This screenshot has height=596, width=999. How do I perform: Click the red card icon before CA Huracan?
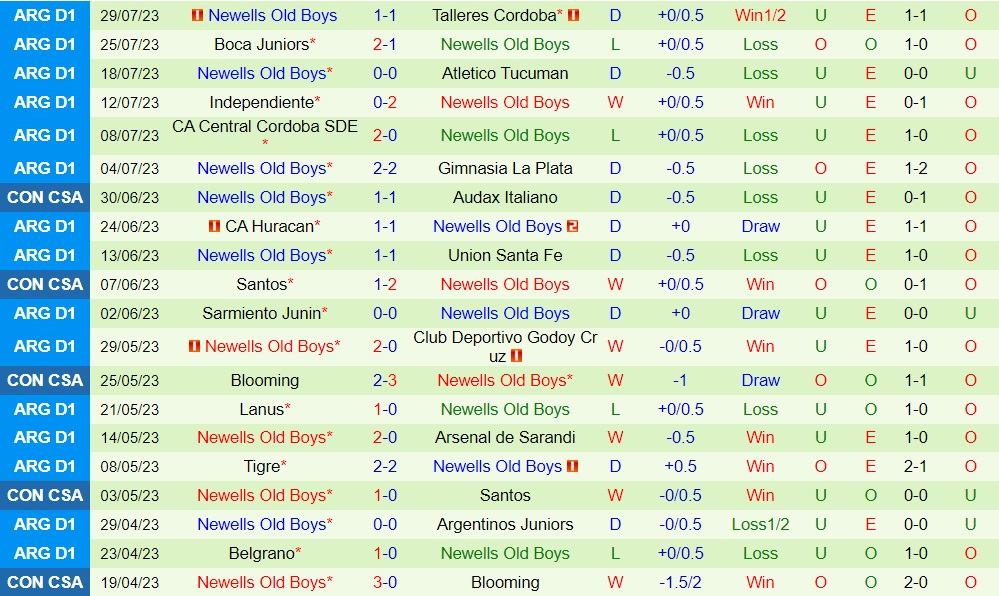pyautogui.click(x=215, y=227)
